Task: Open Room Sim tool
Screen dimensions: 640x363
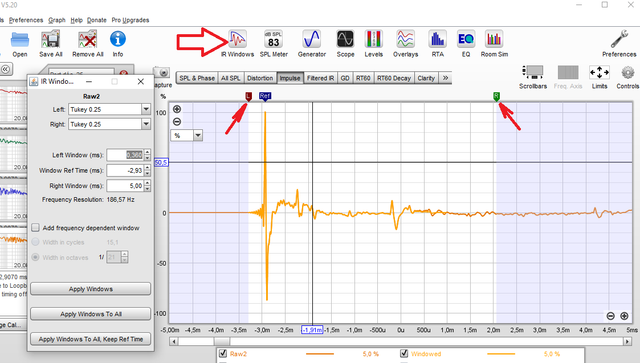Action: (x=494, y=43)
